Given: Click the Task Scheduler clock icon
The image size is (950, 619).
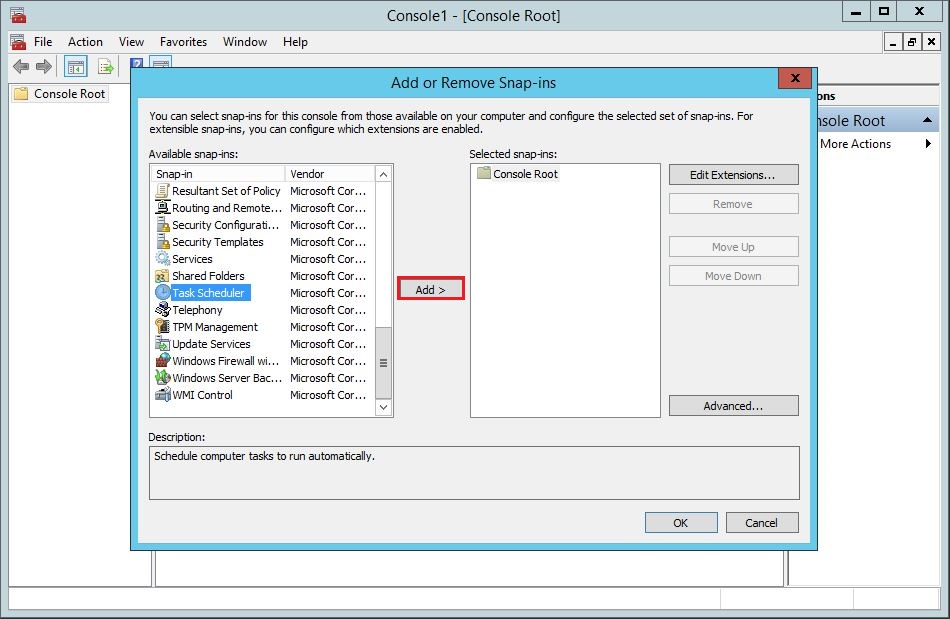Looking at the screenshot, I should click(x=162, y=293).
